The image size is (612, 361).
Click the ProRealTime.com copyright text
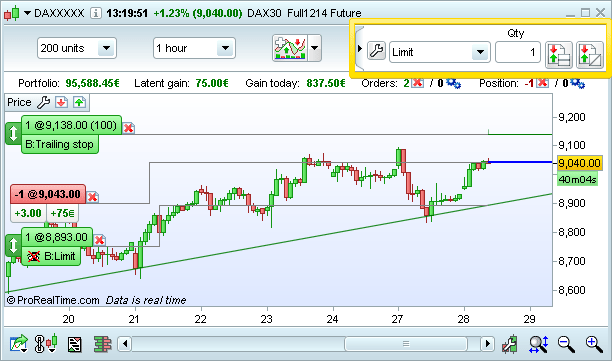pyautogui.click(x=53, y=300)
